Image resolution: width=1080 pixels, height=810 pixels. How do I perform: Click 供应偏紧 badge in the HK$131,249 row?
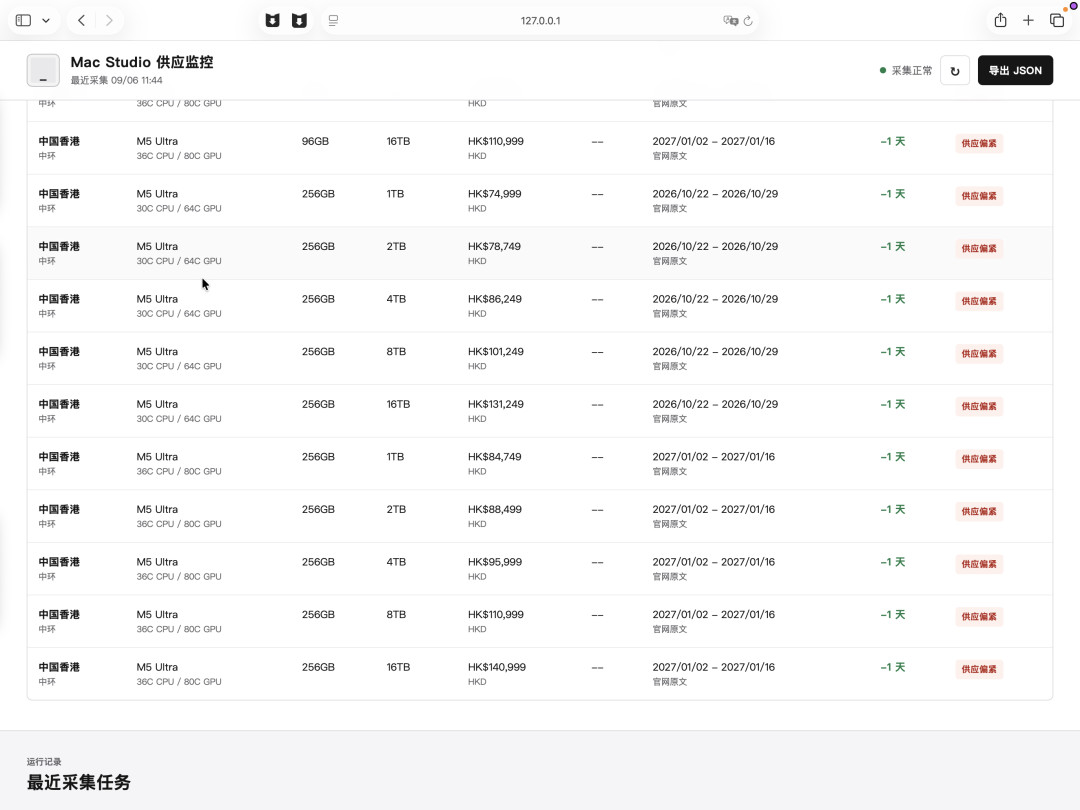coord(979,406)
